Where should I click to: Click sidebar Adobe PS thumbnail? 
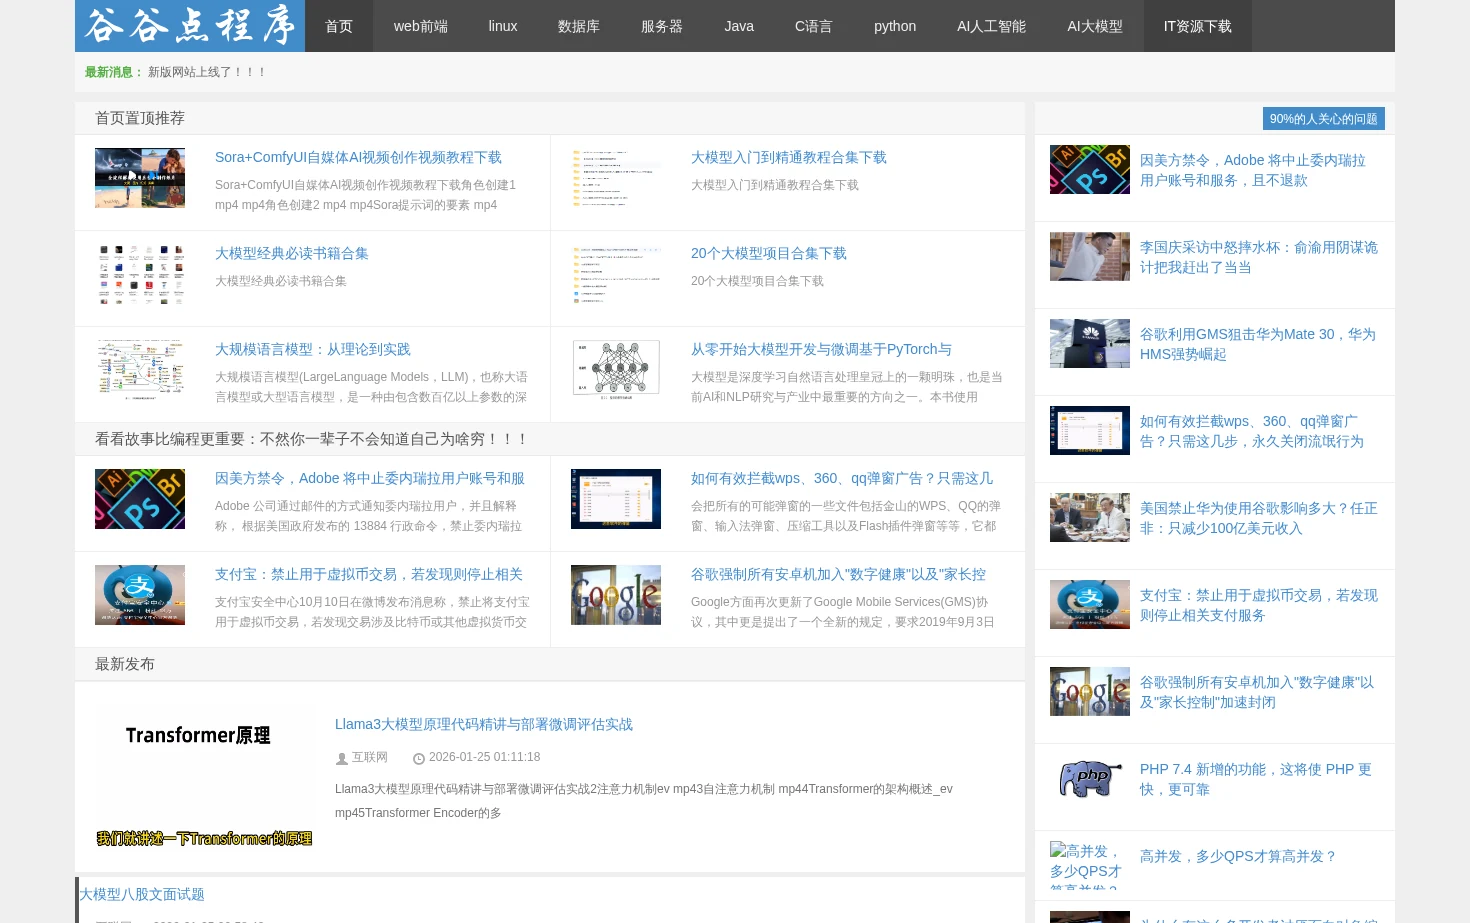tap(1090, 169)
